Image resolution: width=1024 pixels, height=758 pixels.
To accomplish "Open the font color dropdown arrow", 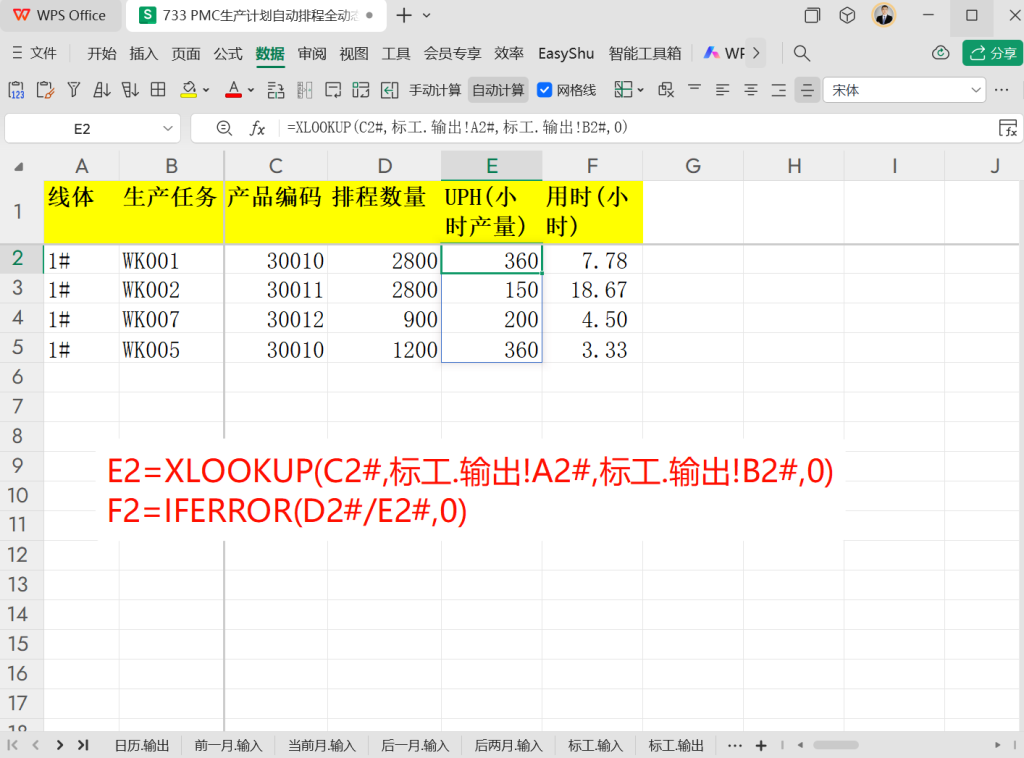I will [251, 91].
